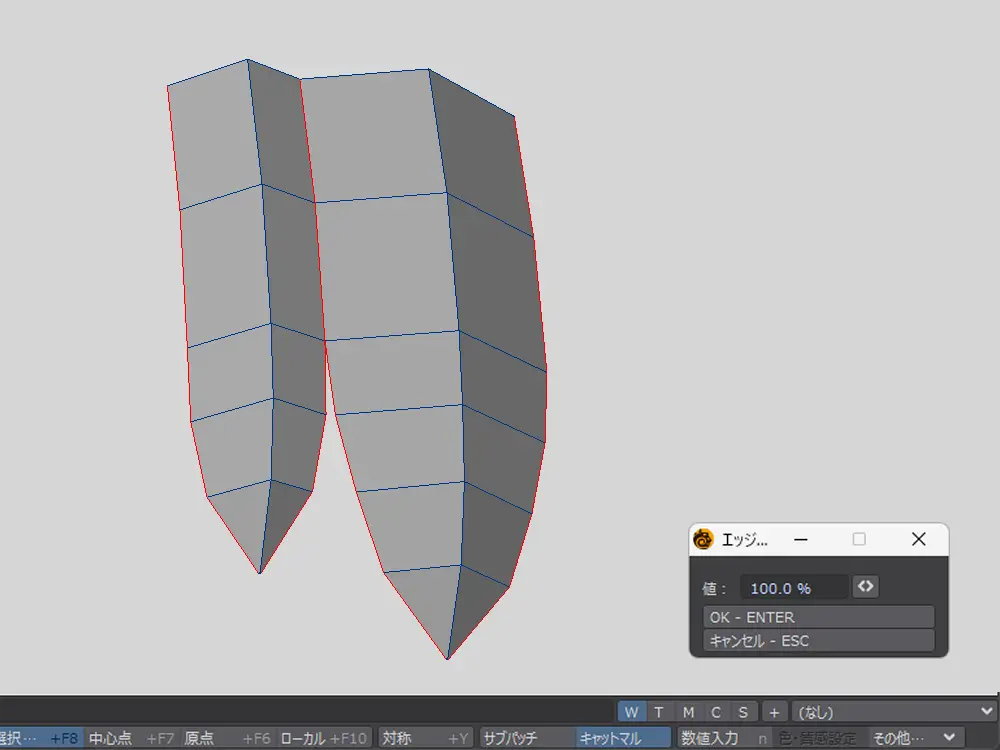The width and height of the screenshot is (1000, 750).
Task: Click the value mini-slider arrows button
Action: click(866, 587)
